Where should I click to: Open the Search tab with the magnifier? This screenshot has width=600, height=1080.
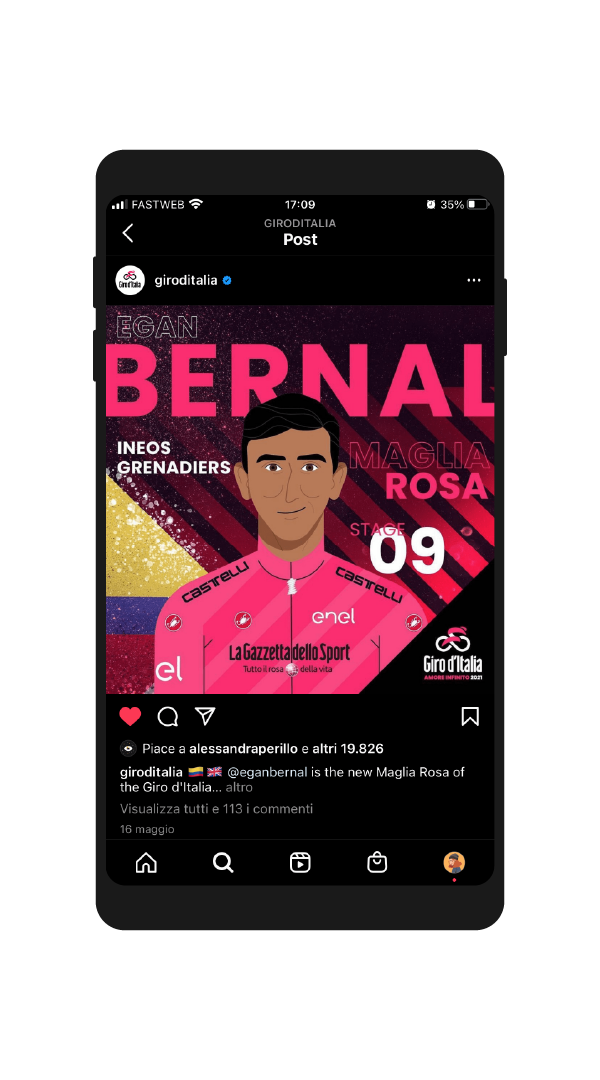223,862
